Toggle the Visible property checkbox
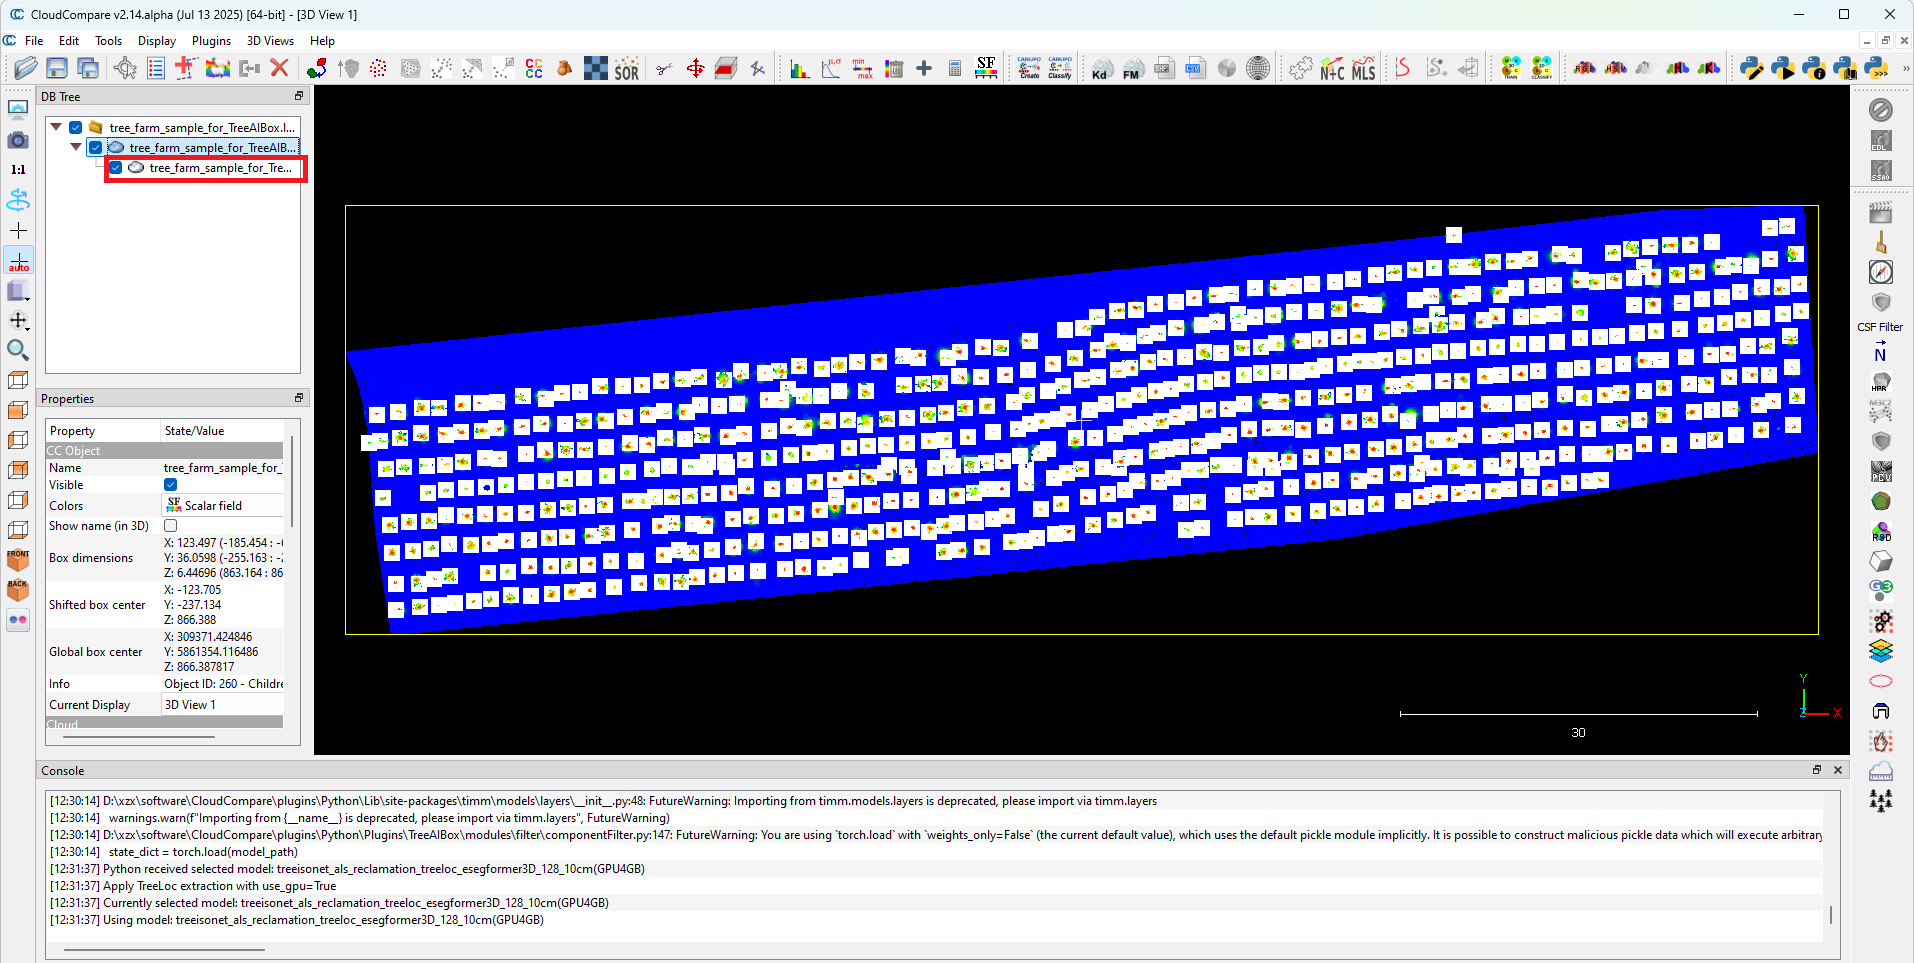This screenshot has width=1914, height=963. (x=171, y=485)
